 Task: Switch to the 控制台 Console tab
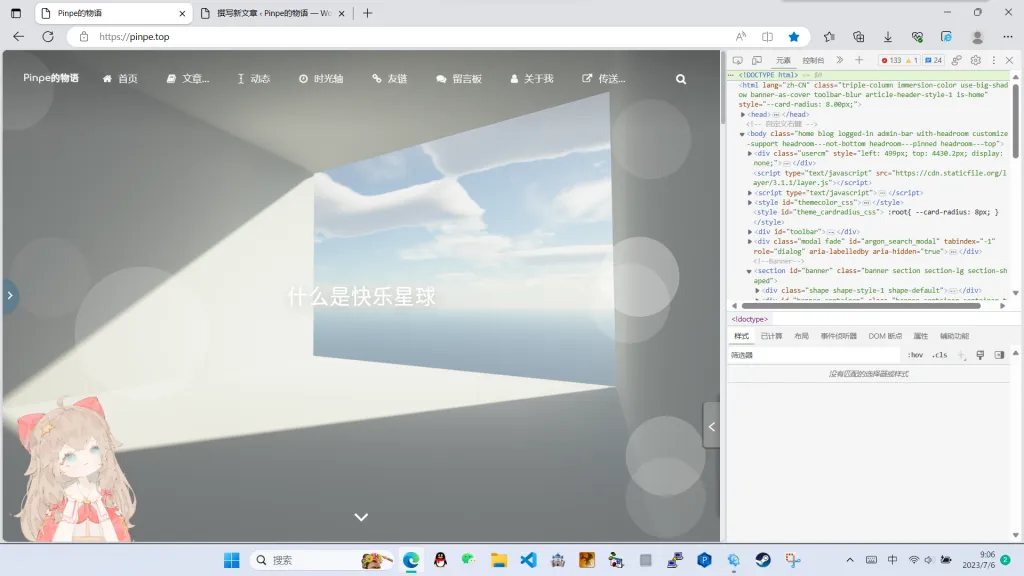pyautogui.click(x=813, y=60)
